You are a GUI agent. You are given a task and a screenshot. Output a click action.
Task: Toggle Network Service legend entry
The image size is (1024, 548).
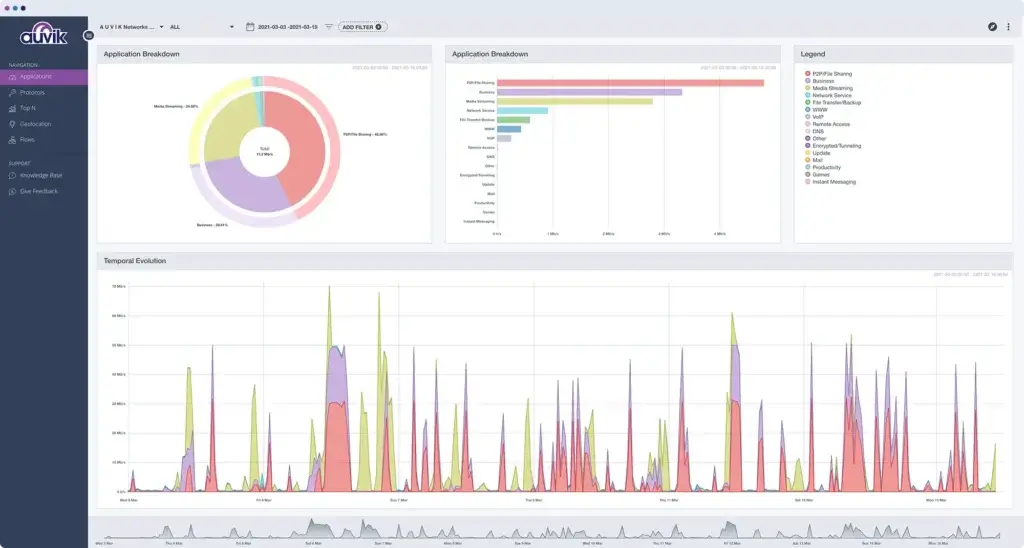pos(829,95)
